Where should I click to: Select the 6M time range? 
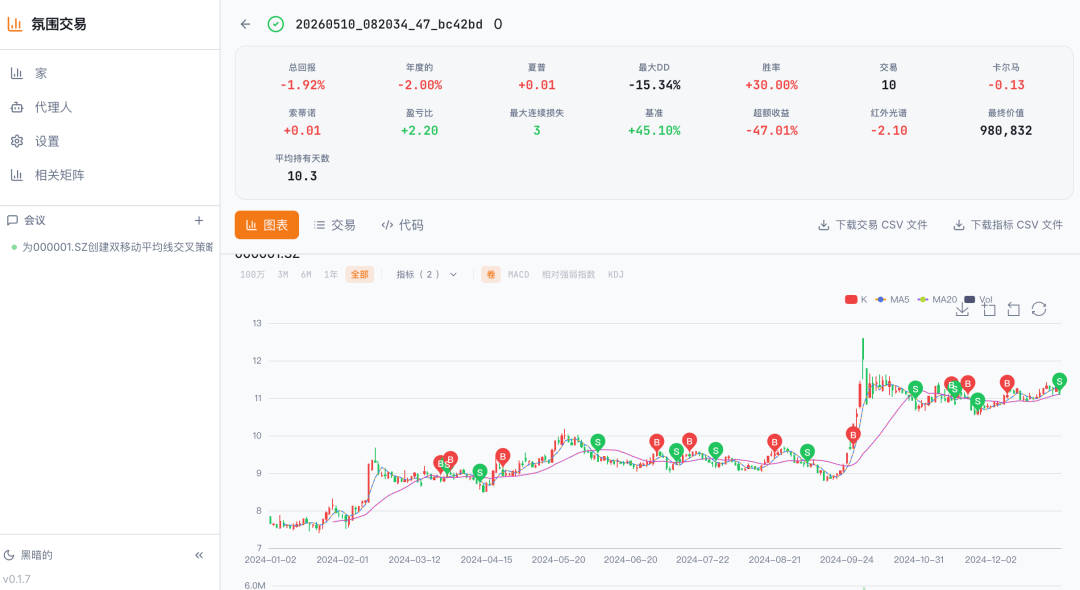coord(306,275)
